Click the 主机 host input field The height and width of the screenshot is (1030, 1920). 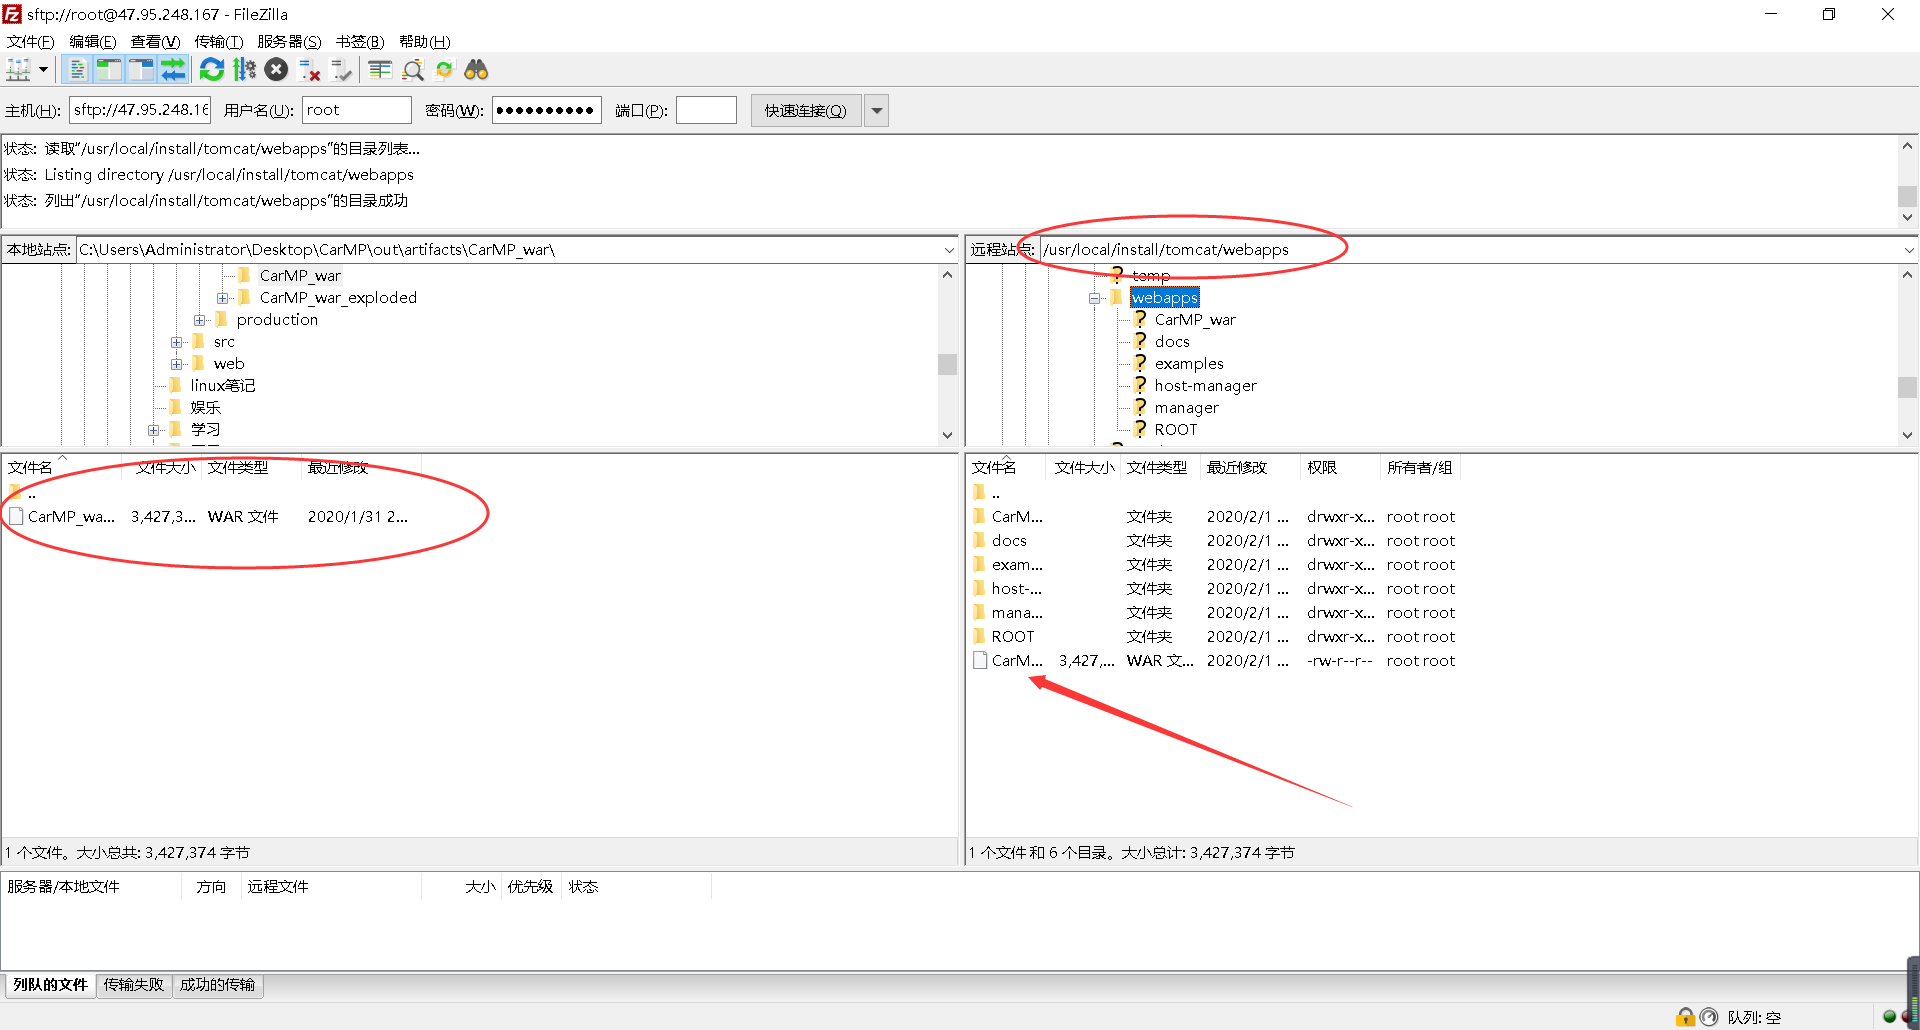(140, 110)
